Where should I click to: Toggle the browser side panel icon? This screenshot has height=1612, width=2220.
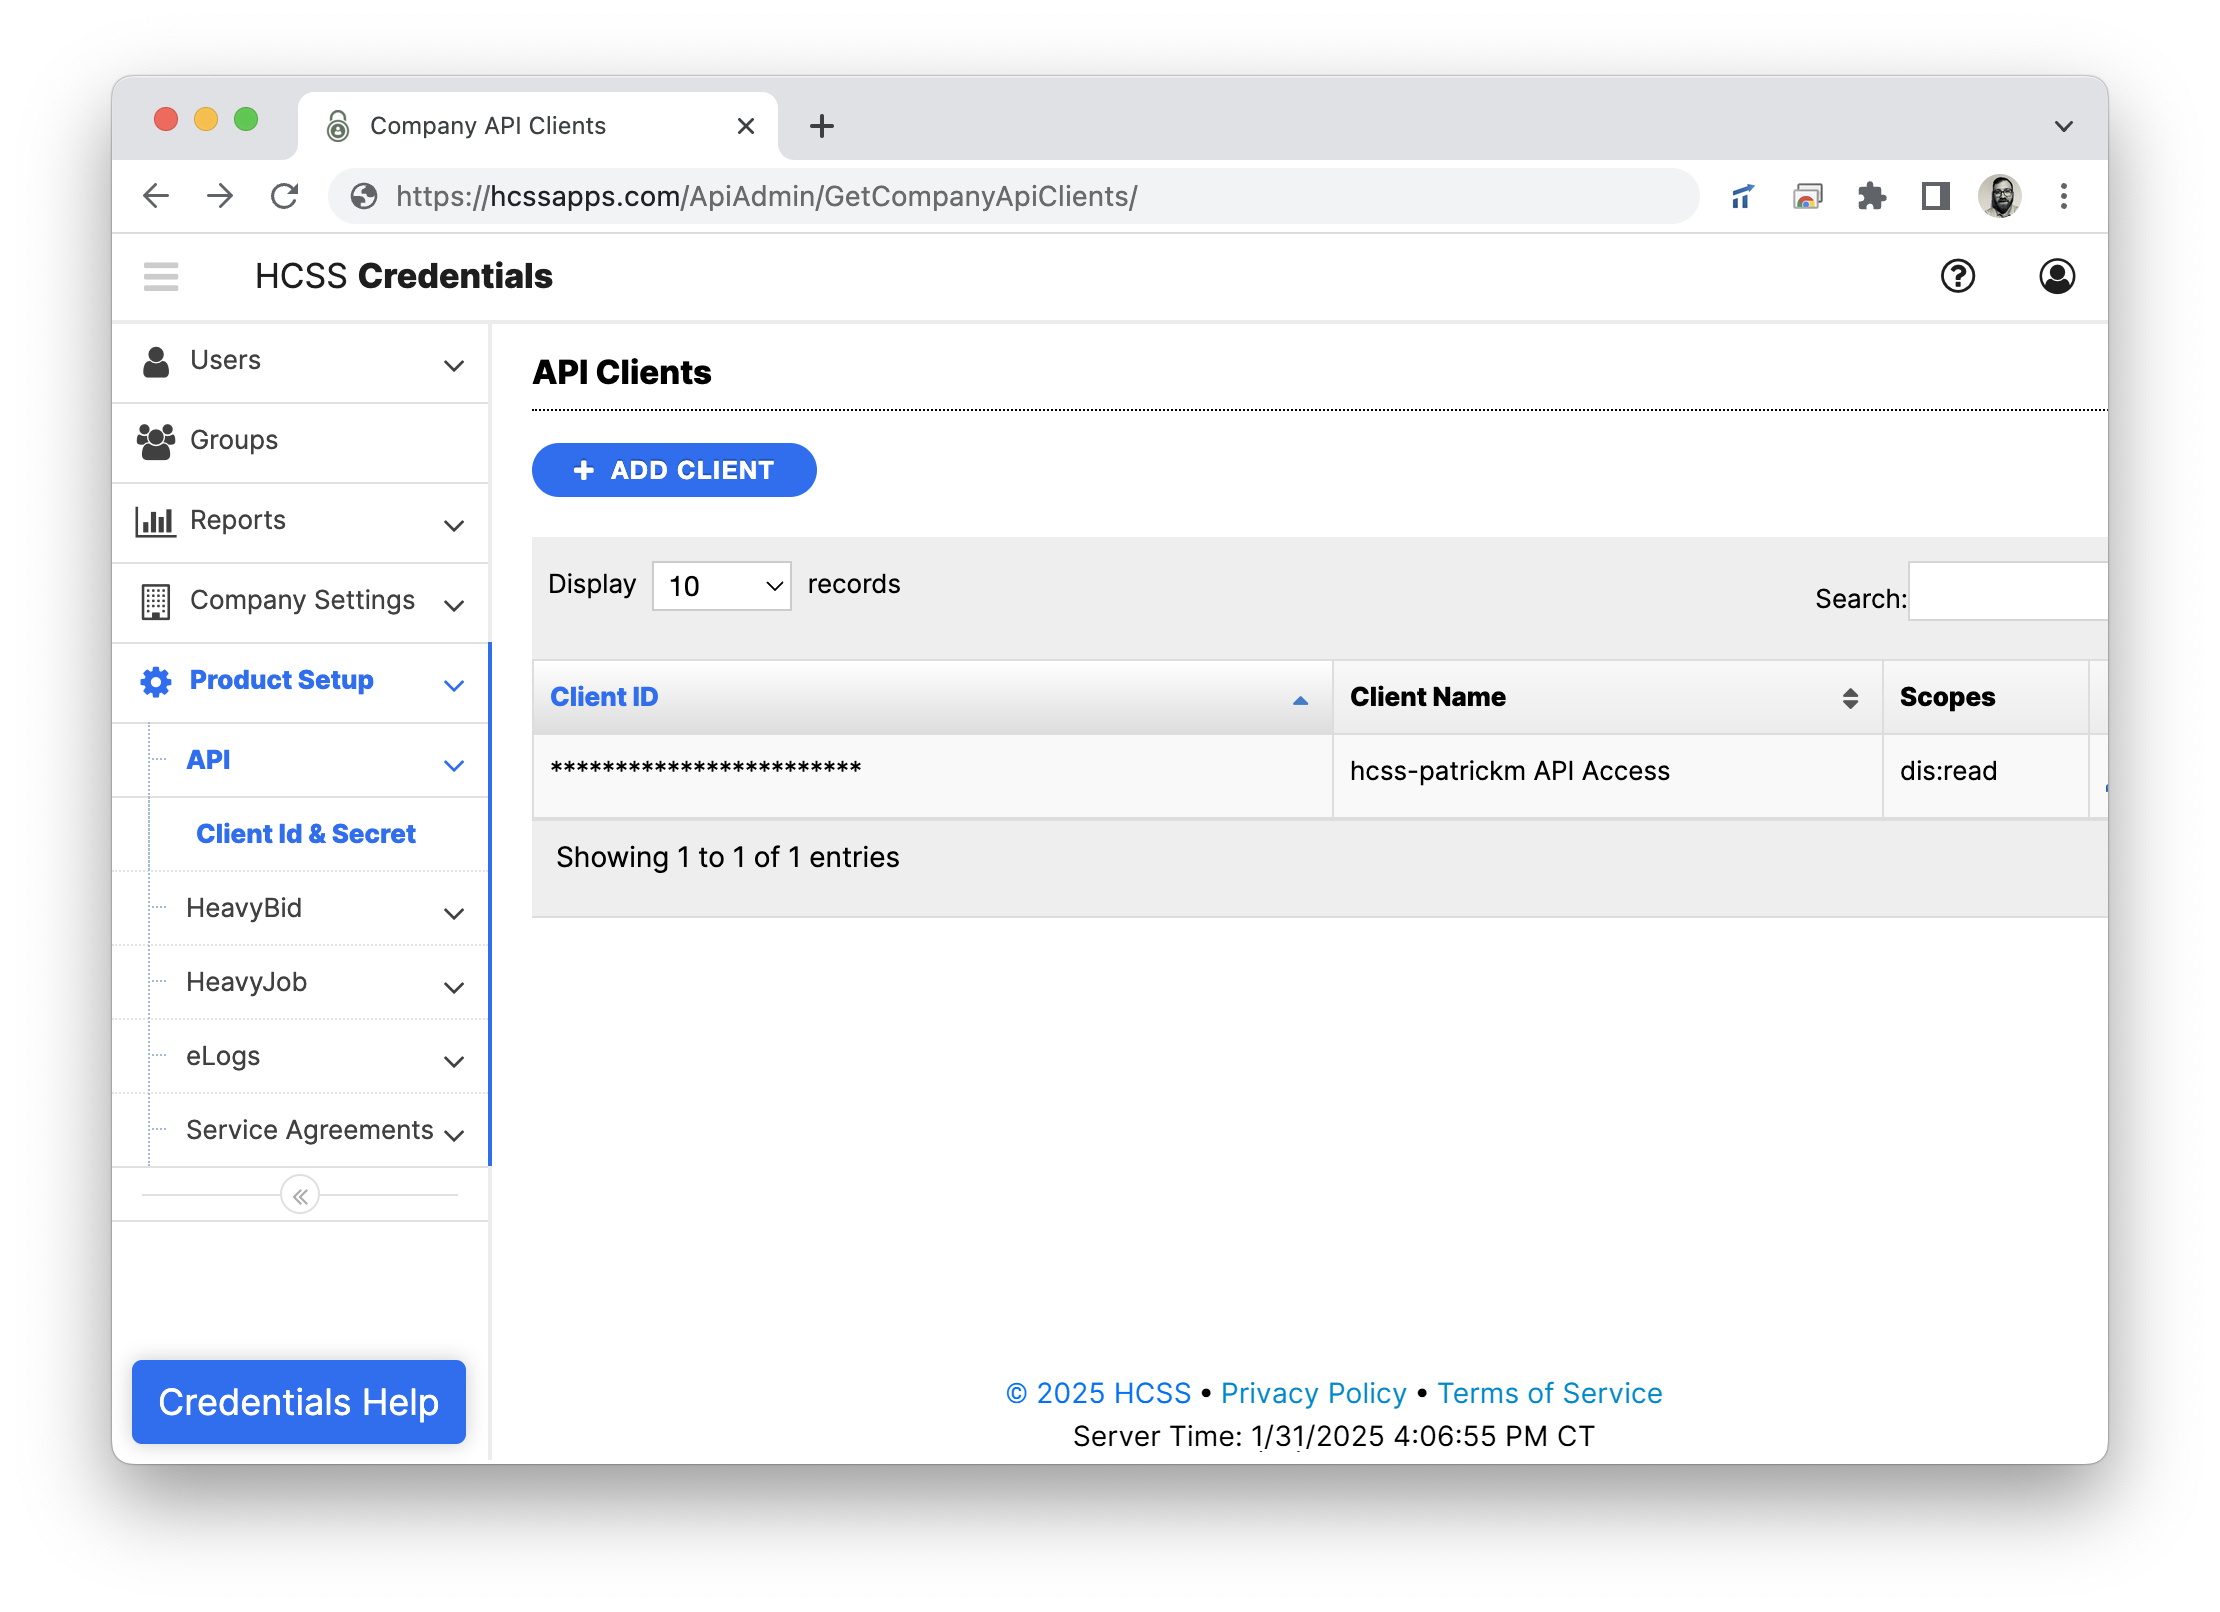point(1935,196)
